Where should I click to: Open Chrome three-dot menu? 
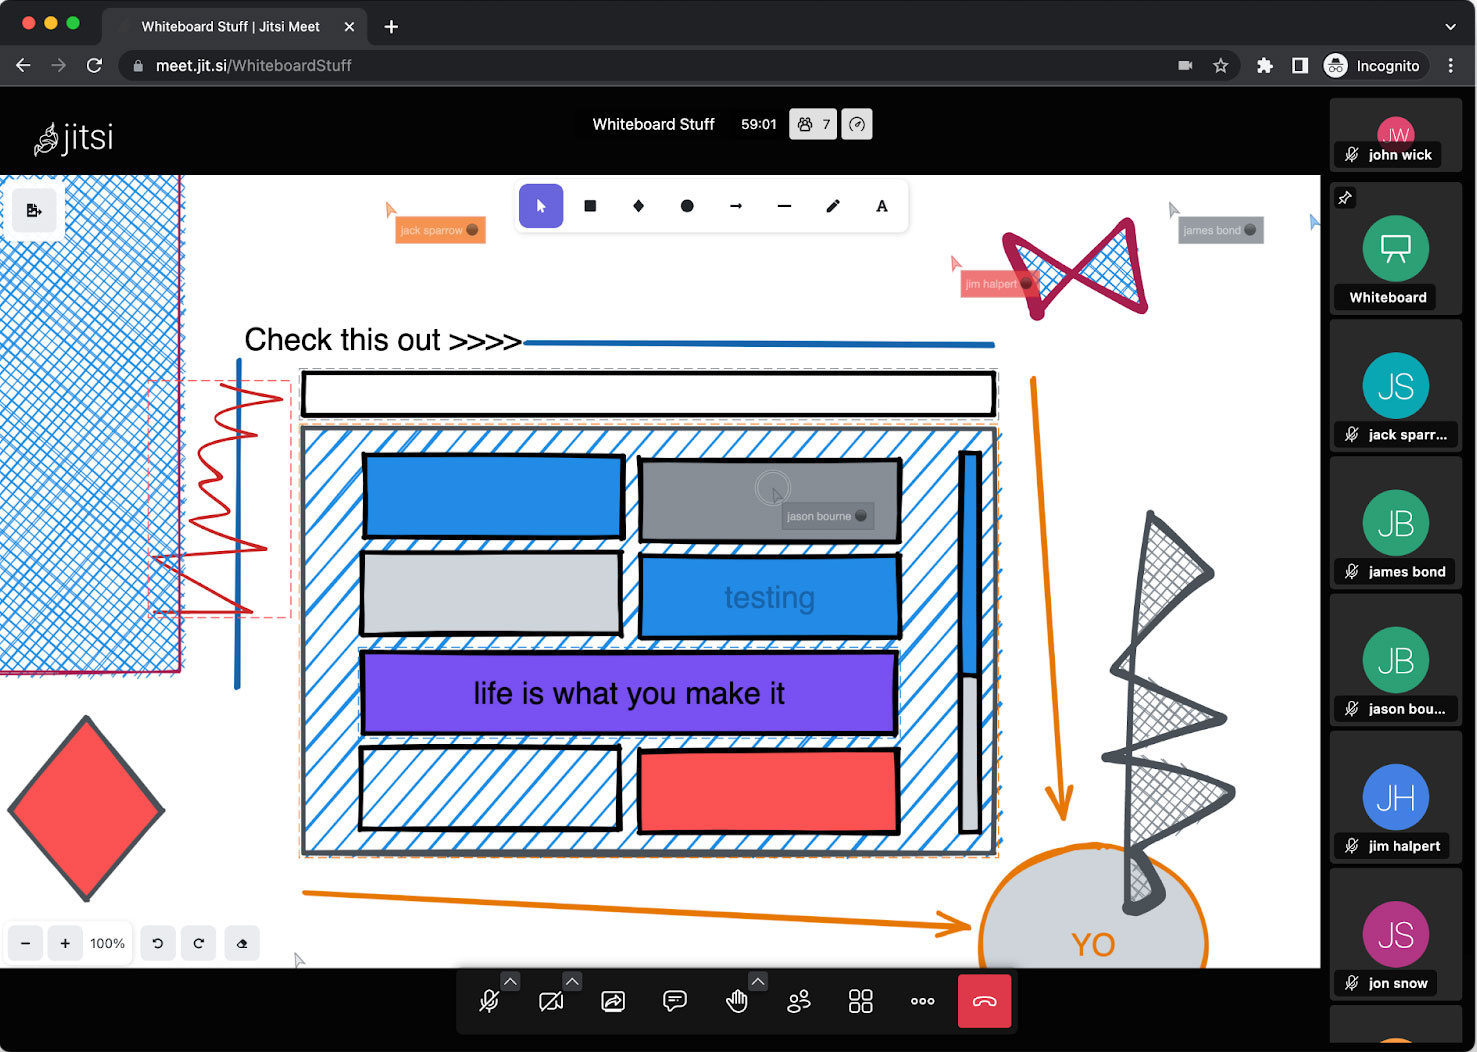(x=1451, y=65)
